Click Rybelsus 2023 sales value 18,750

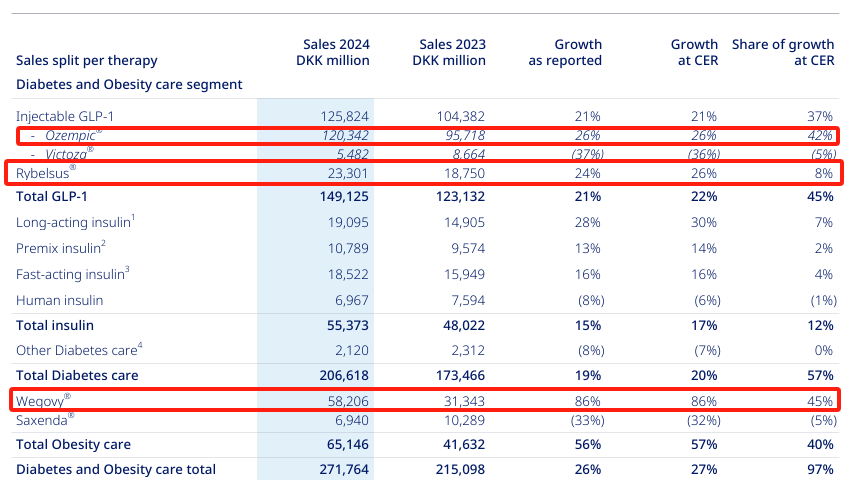pyautogui.click(x=460, y=172)
